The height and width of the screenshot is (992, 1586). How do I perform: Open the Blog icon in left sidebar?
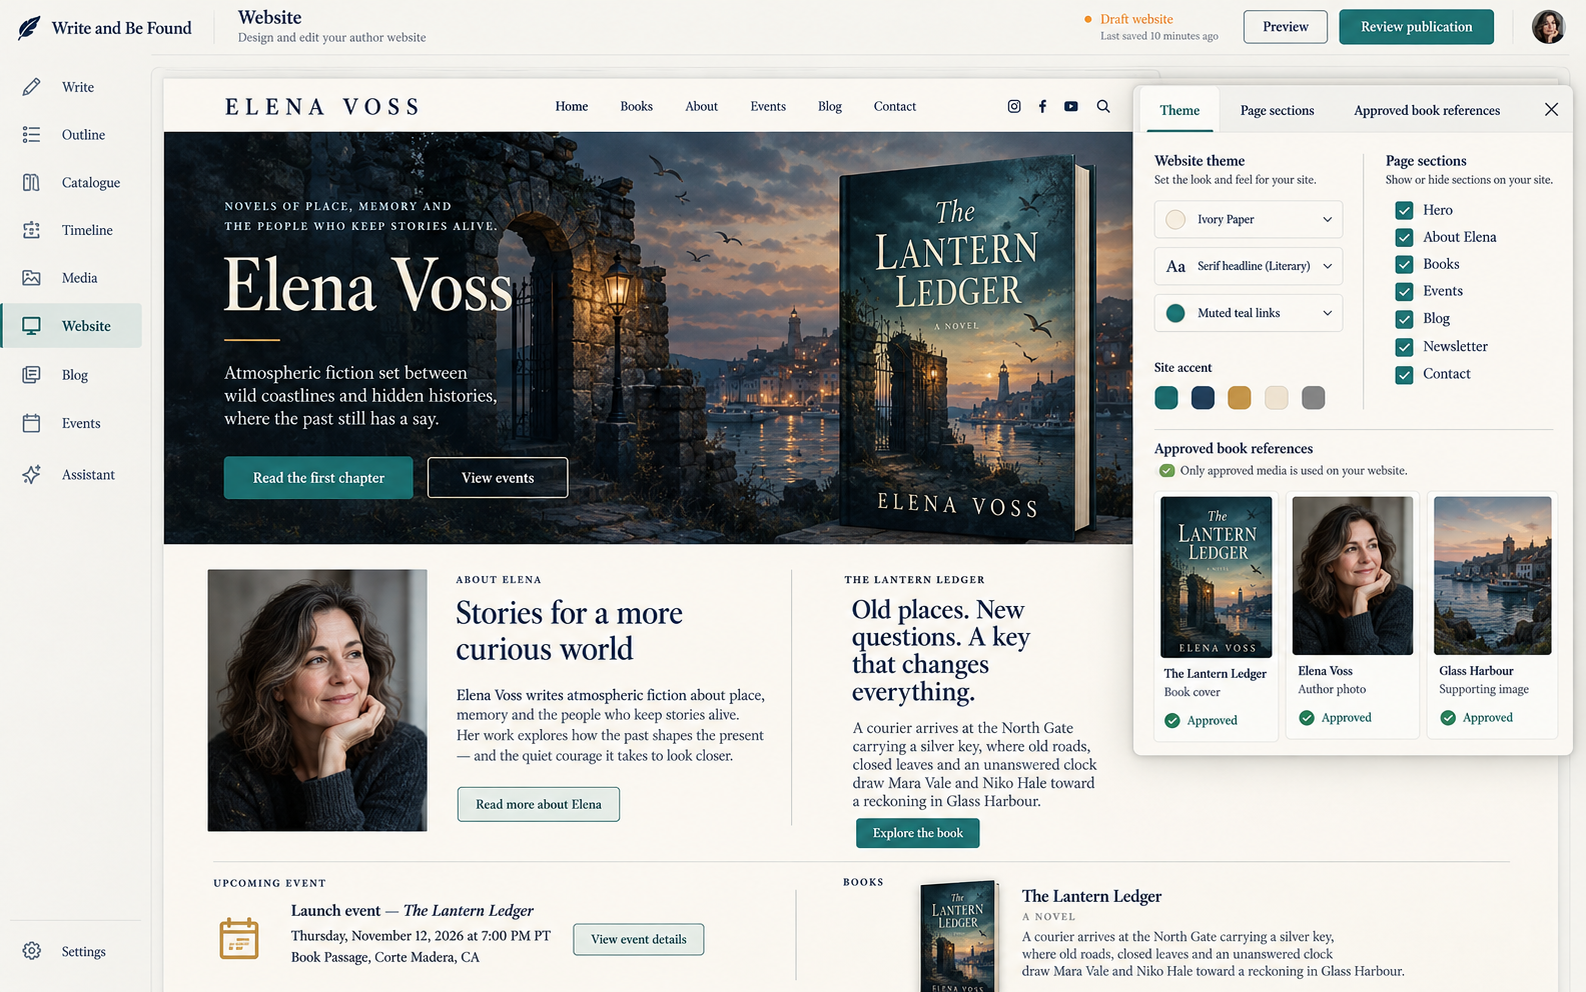pyautogui.click(x=32, y=375)
